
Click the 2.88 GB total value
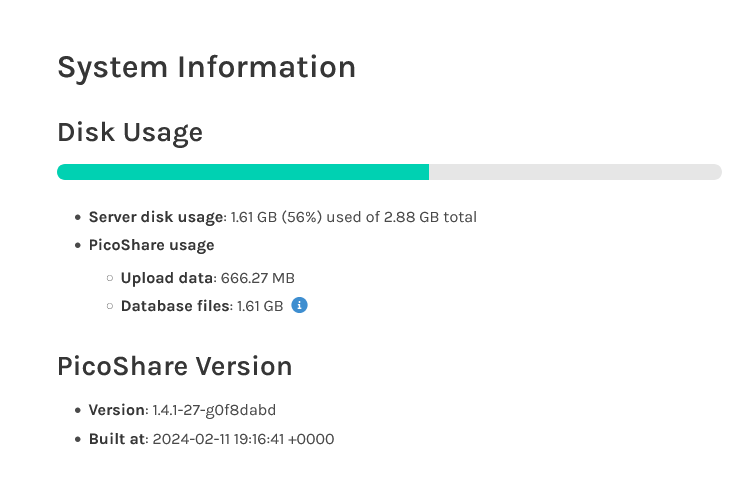pos(430,217)
